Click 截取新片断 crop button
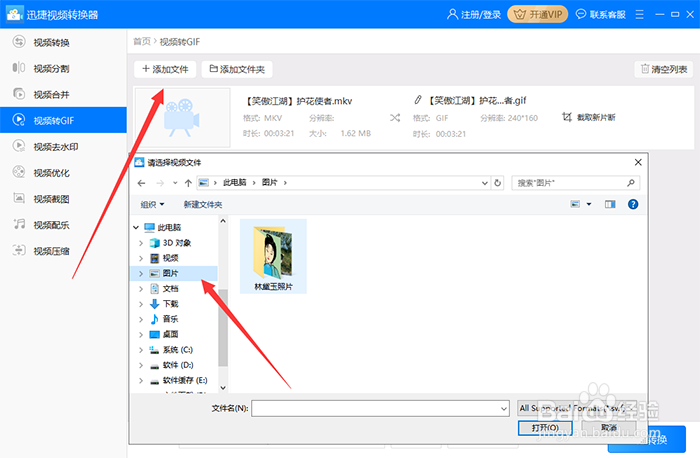The height and width of the screenshot is (458, 700). pyautogui.click(x=589, y=117)
